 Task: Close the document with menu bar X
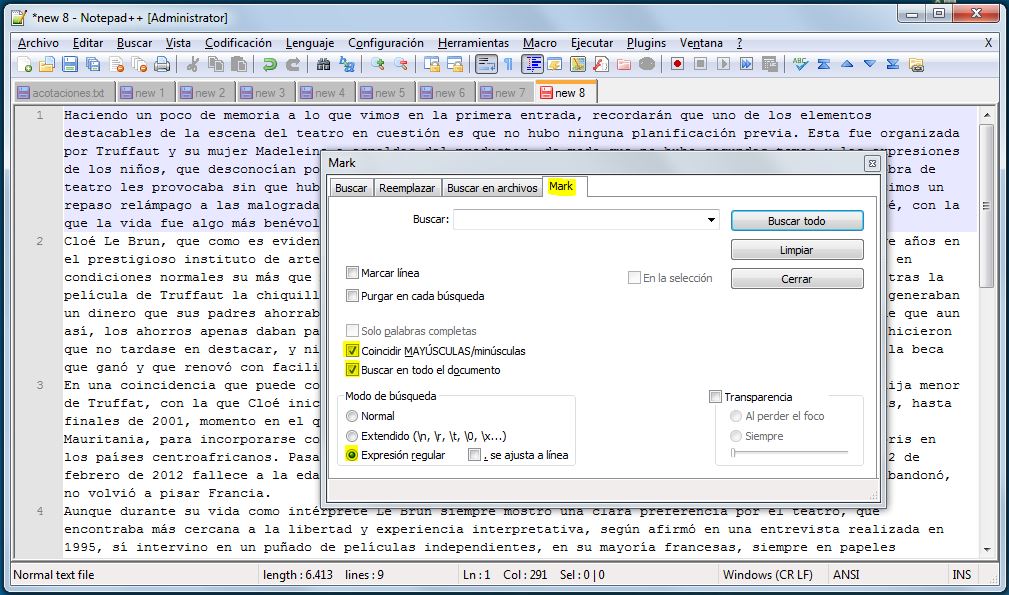(x=988, y=43)
